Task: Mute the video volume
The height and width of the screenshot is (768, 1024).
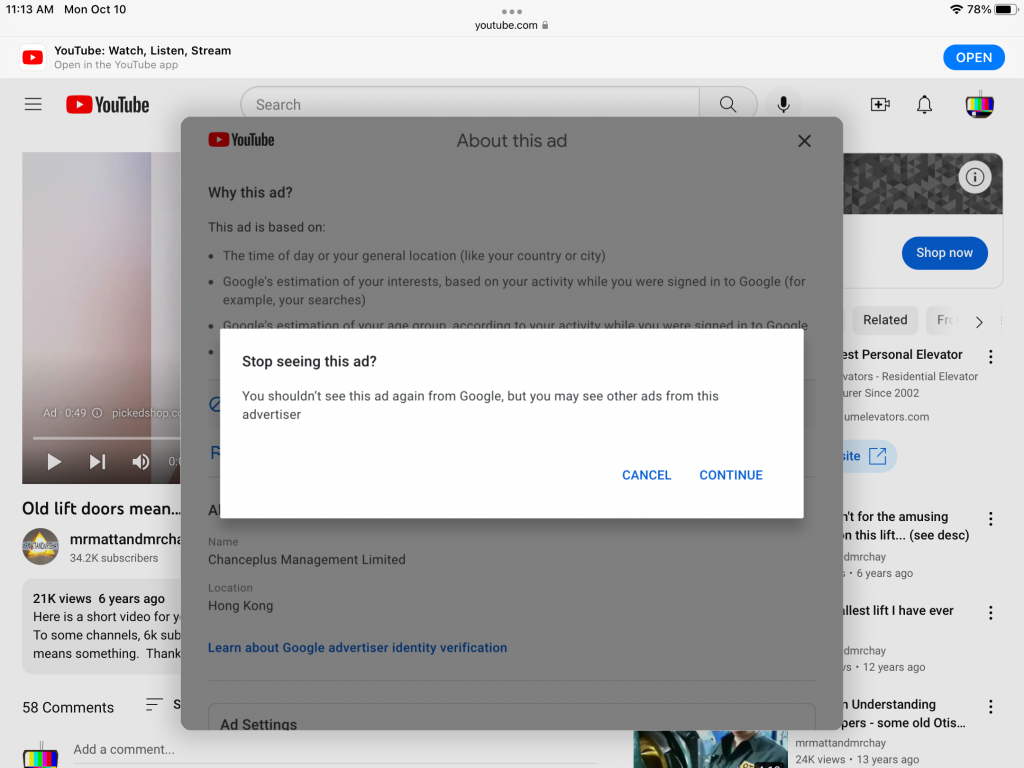Action: click(x=141, y=461)
